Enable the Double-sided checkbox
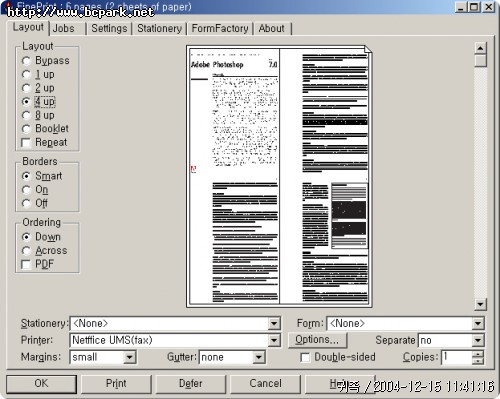Viewport: 500px width, 399px height. coord(305,357)
